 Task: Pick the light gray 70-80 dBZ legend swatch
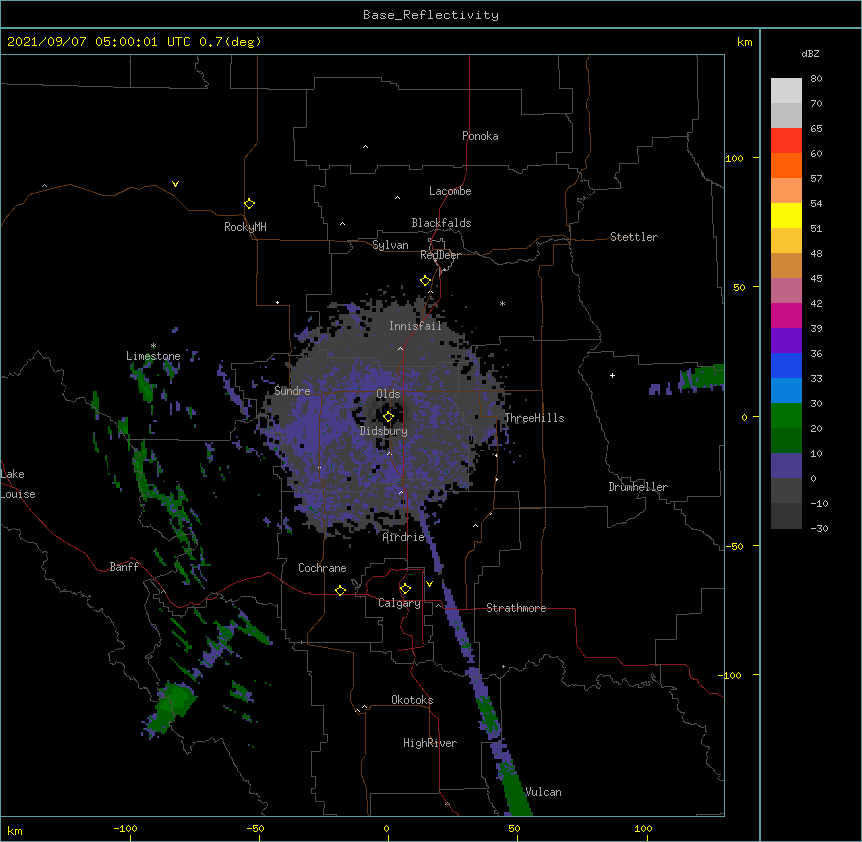click(x=786, y=91)
